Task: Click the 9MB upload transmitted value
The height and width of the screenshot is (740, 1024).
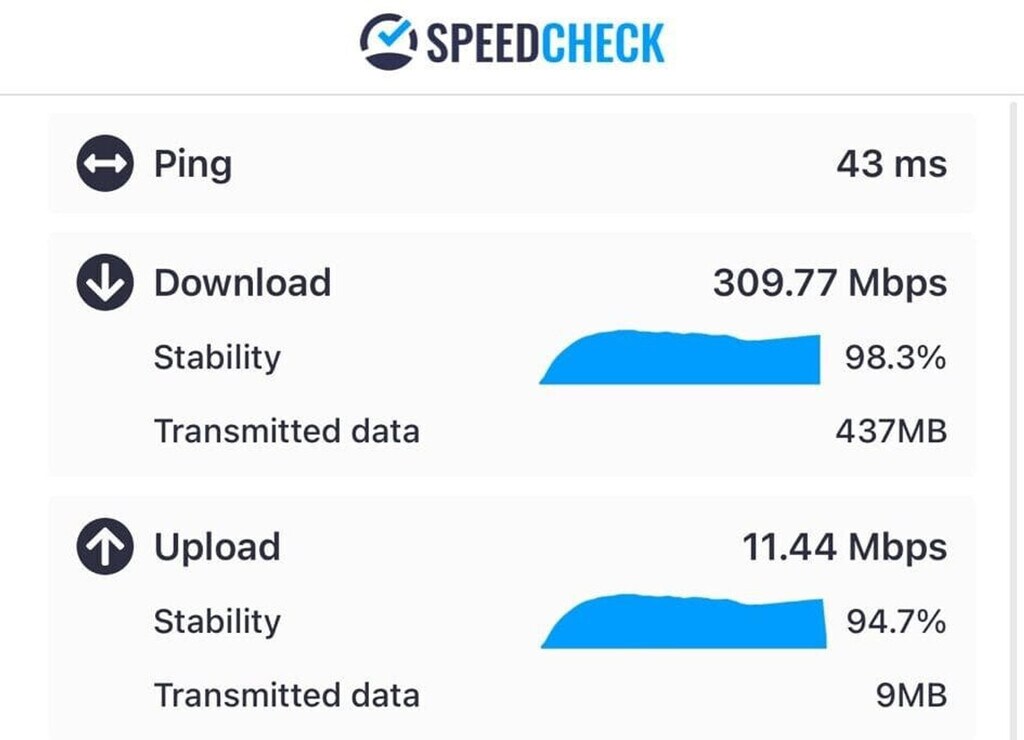Action: click(911, 695)
